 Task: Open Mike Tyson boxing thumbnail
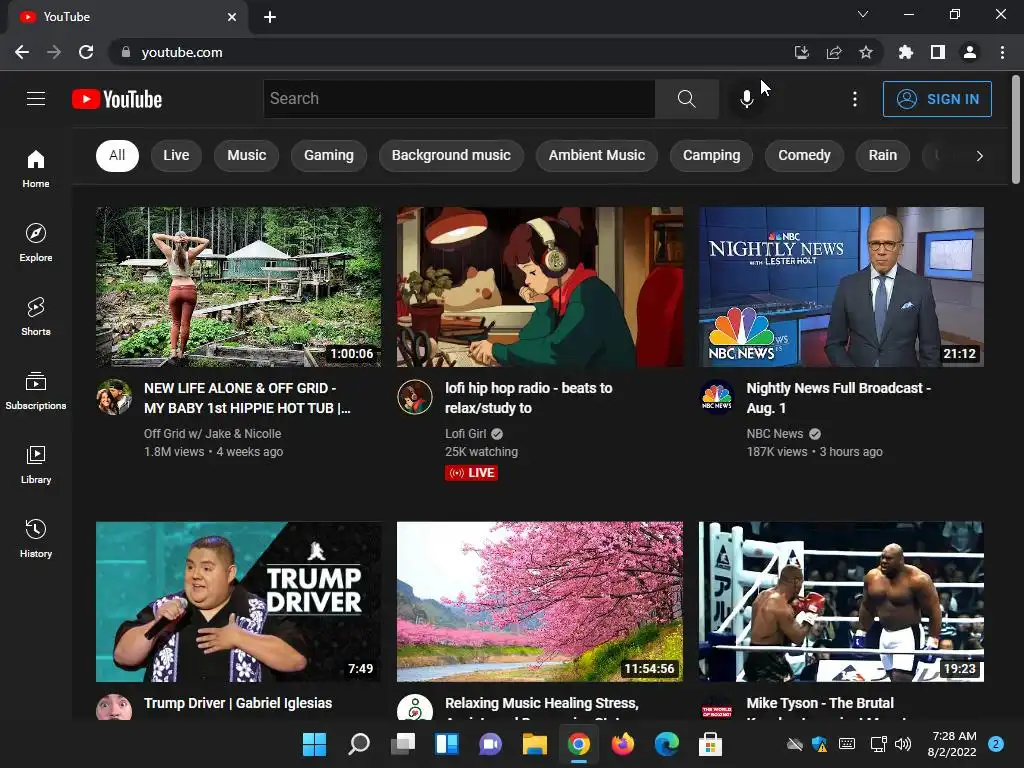841,601
